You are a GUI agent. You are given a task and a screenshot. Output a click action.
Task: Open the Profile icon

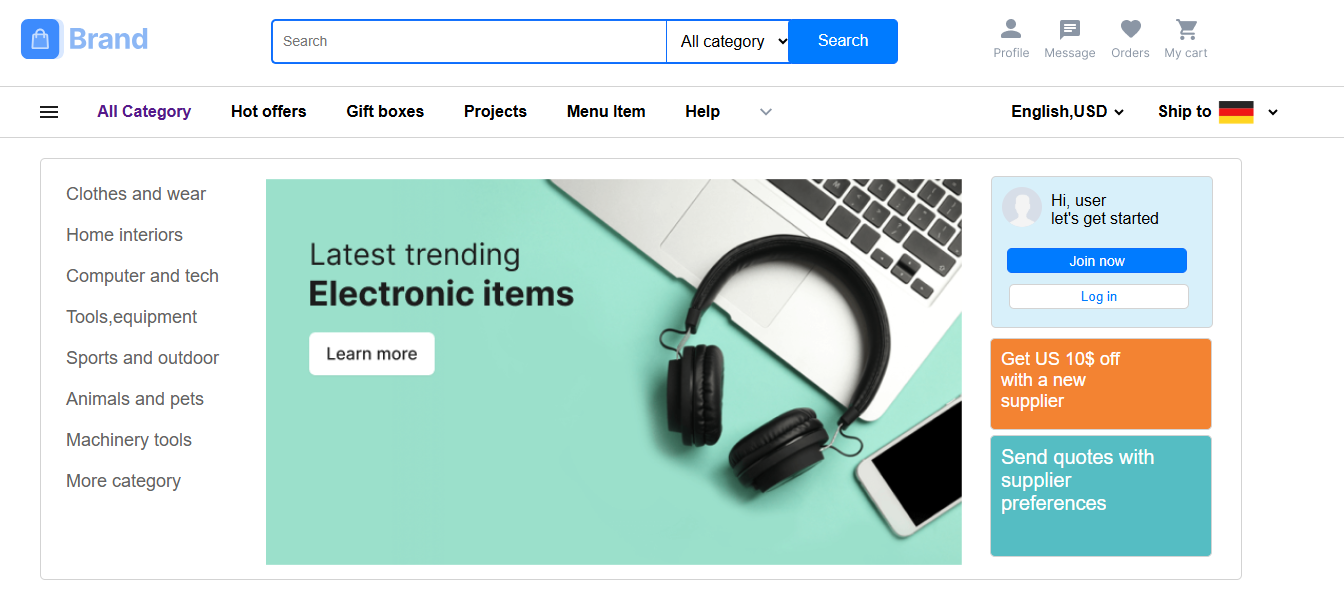pyautogui.click(x=1011, y=30)
